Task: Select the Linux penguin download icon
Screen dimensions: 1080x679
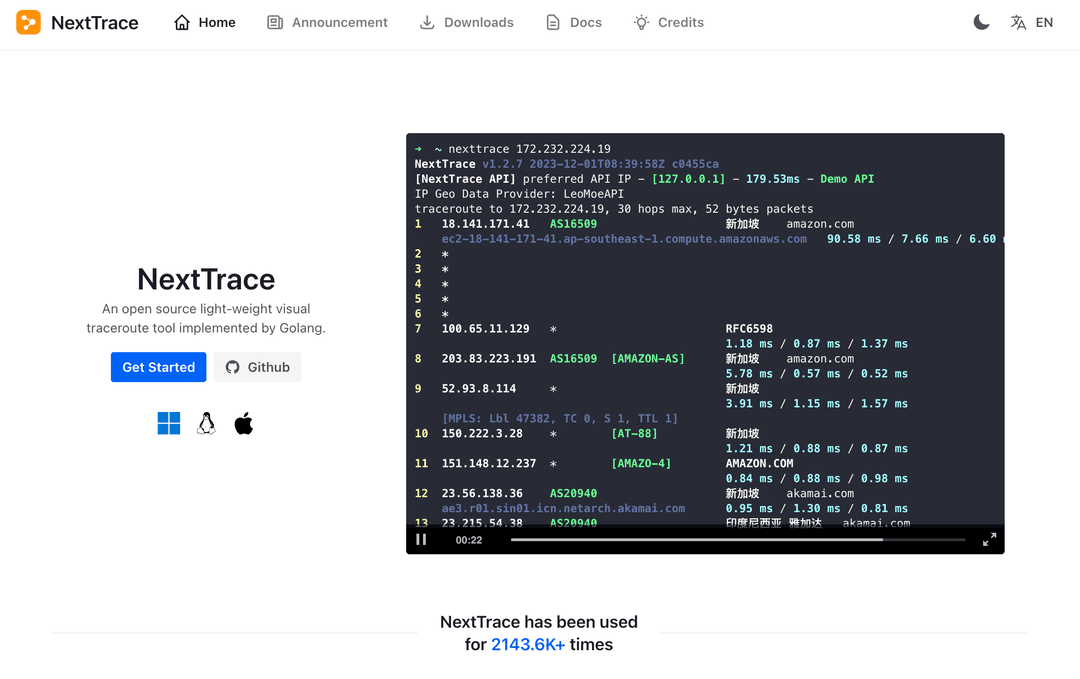Action: tap(206, 423)
